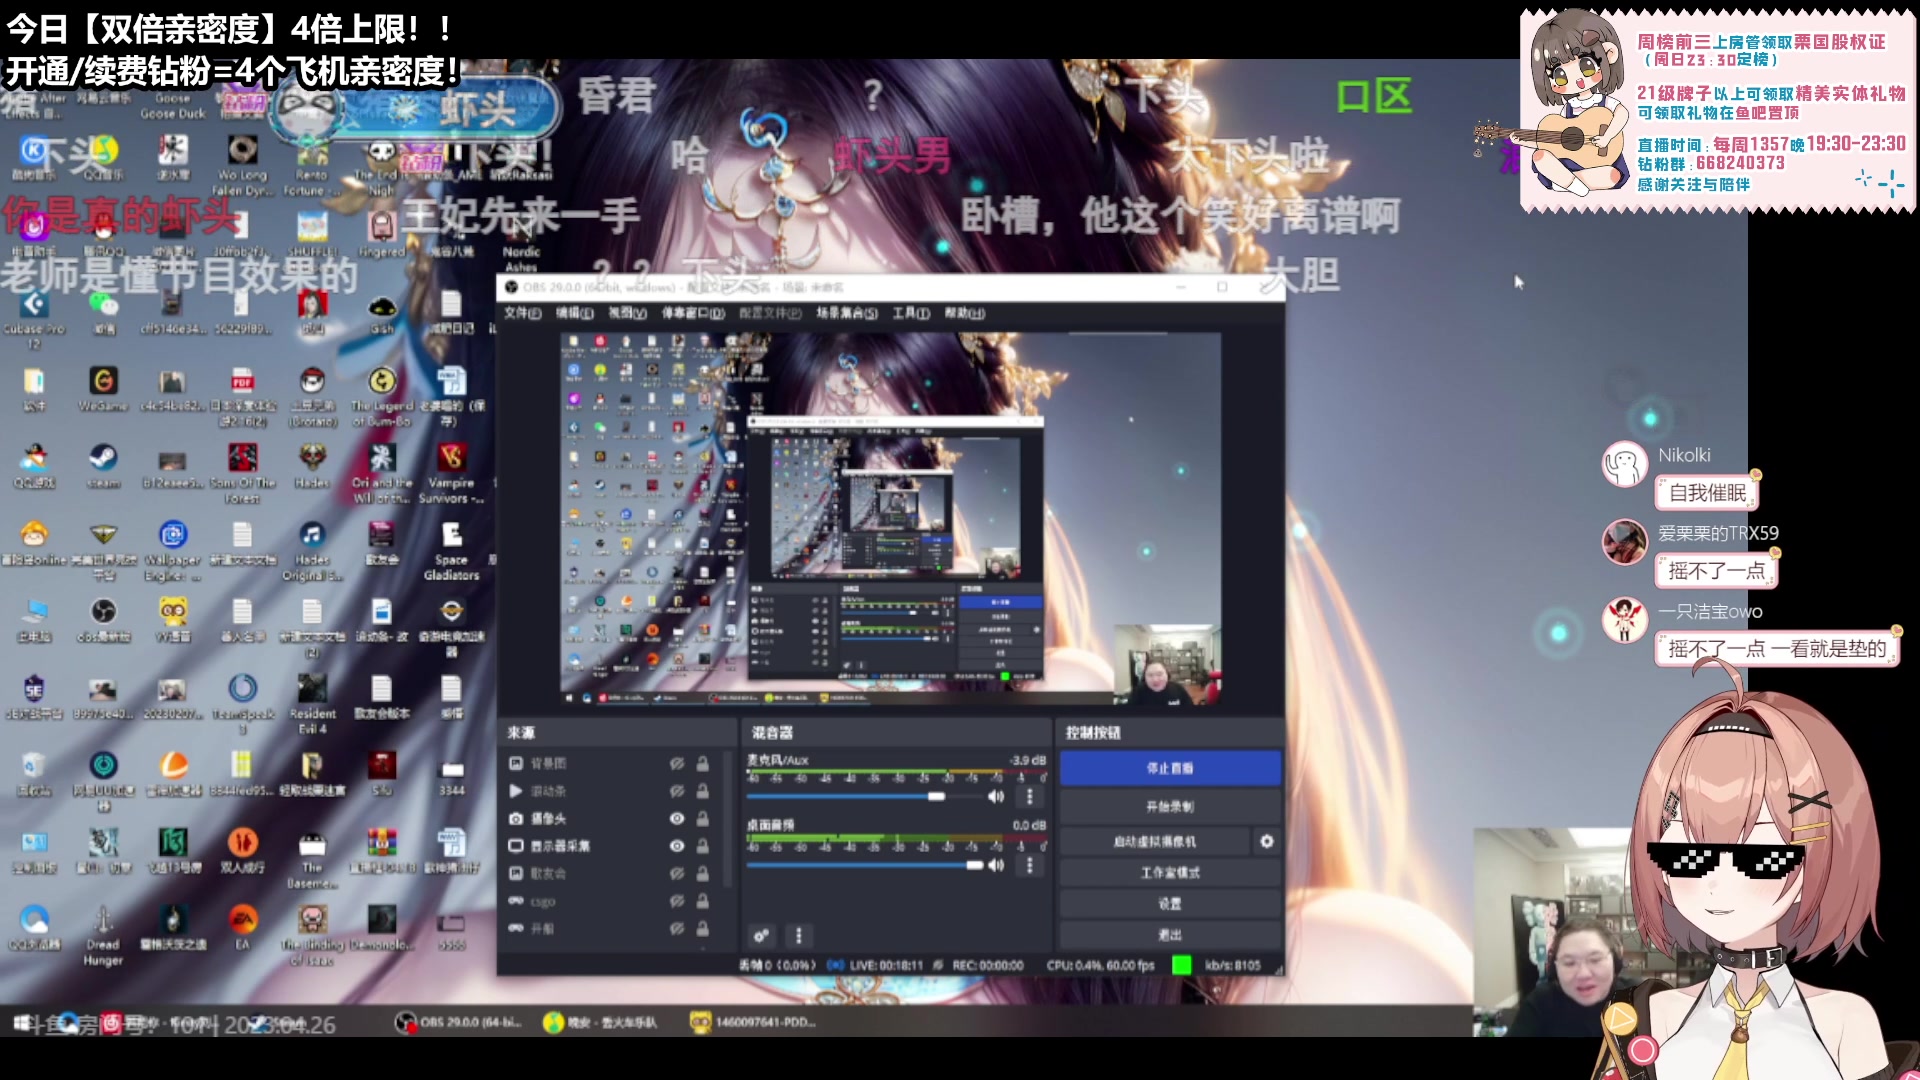Open advanced audio properties gear in mixer
This screenshot has height=1080, width=1920.
point(761,936)
